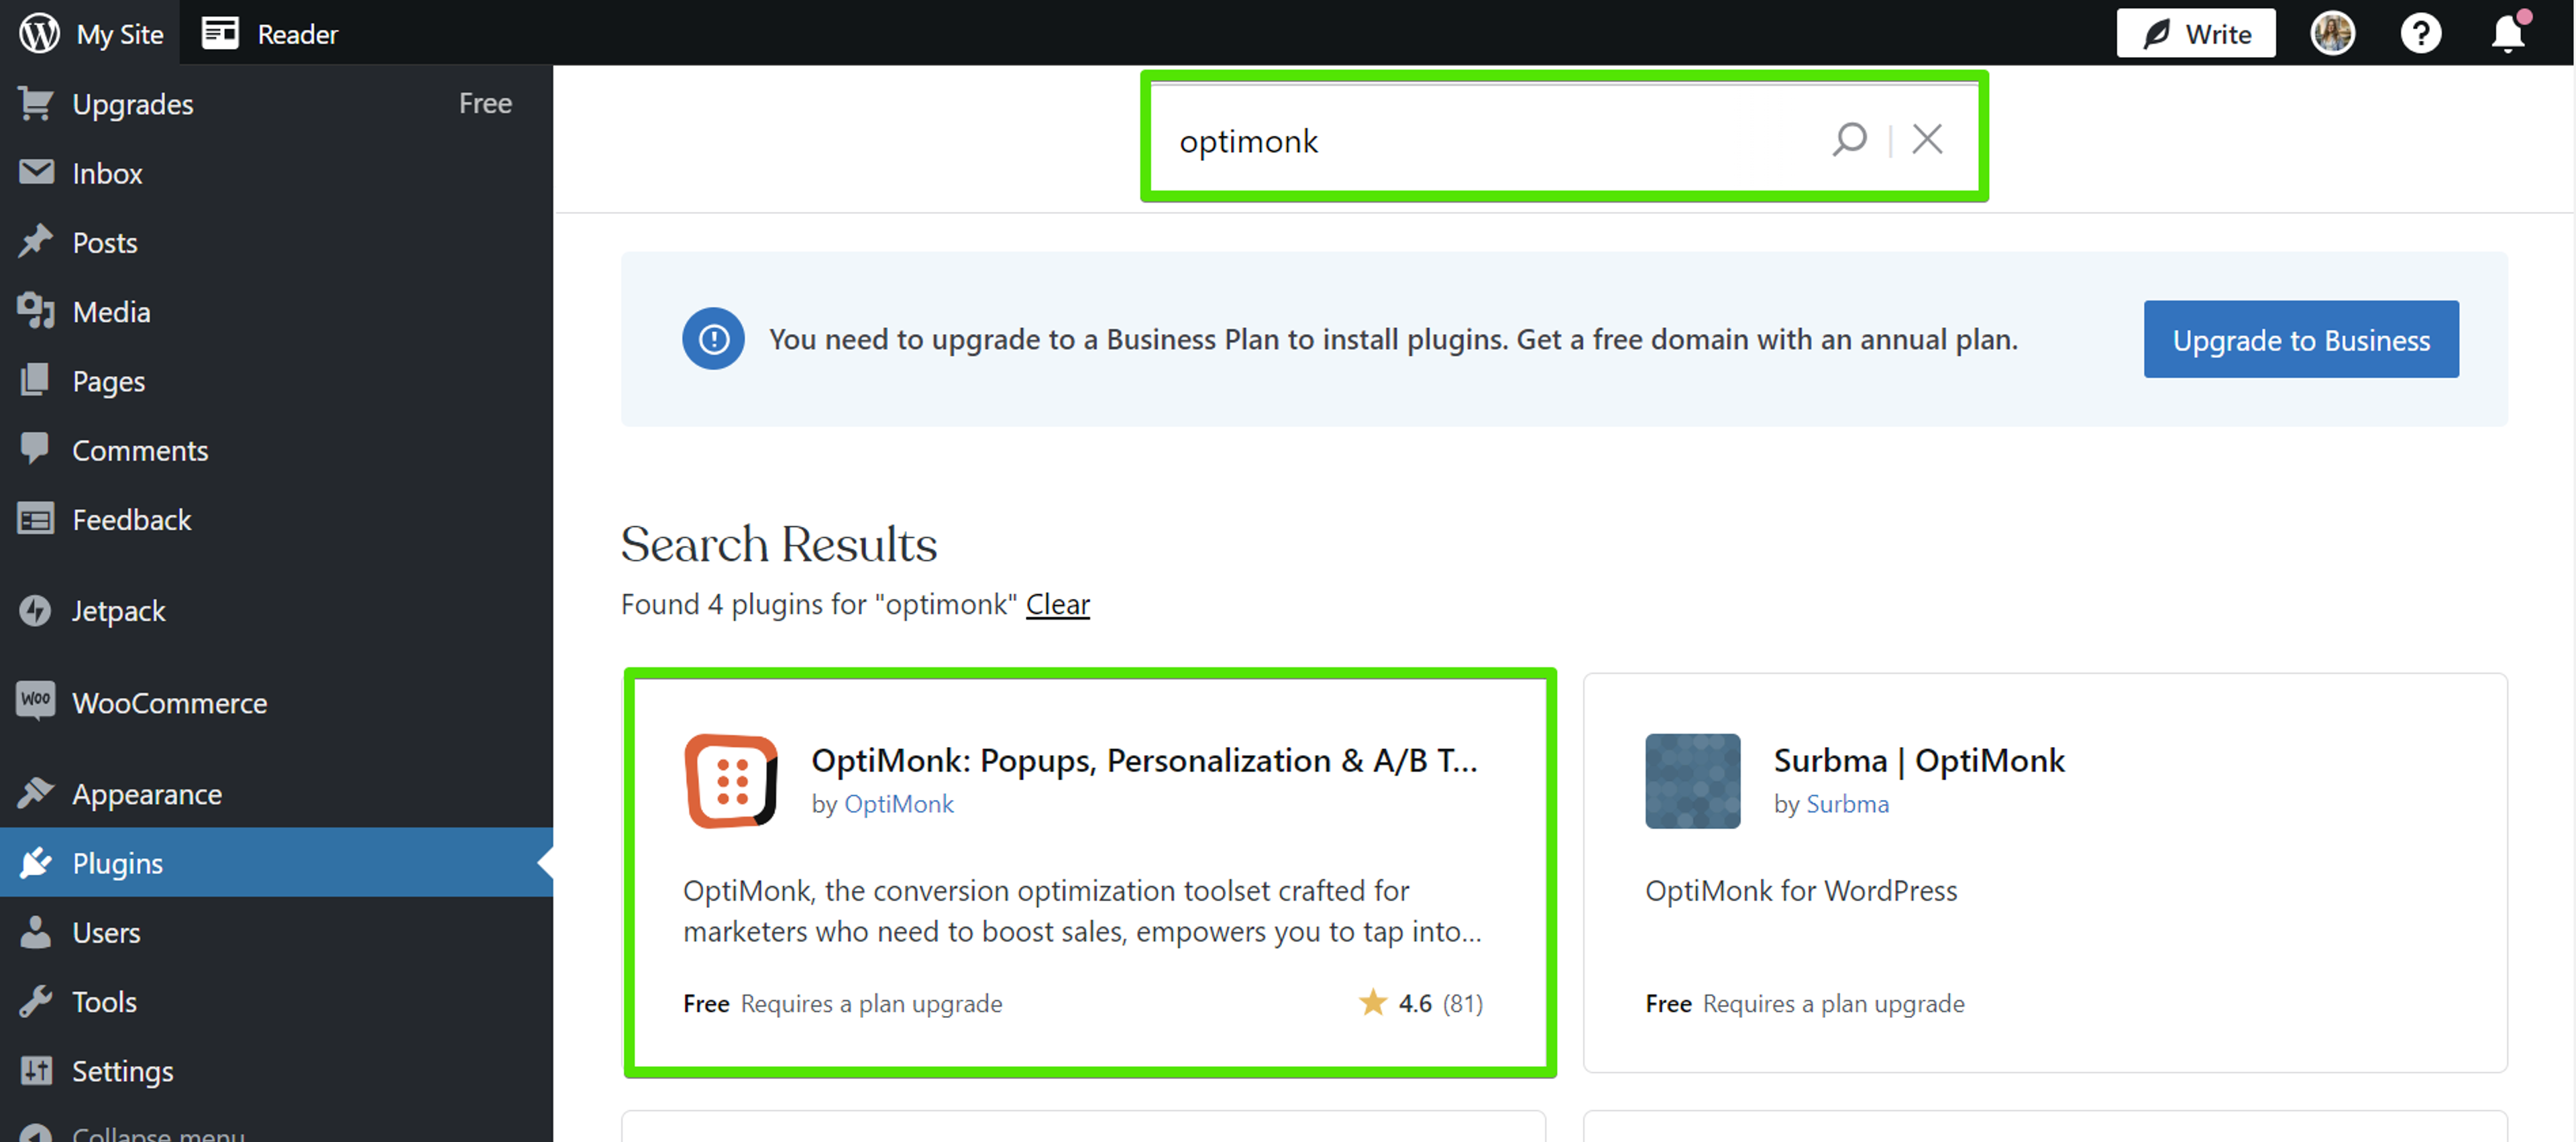Image resolution: width=2576 pixels, height=1142 pixels.
Task: Open Upgrades in sidebar menu
Action: (x=276, y=103)
